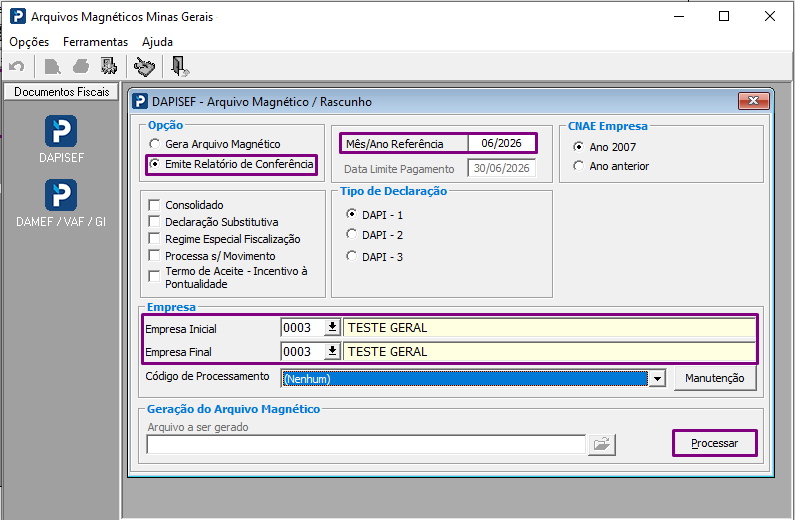Click the application logo in main title bar

click(18, 16)
